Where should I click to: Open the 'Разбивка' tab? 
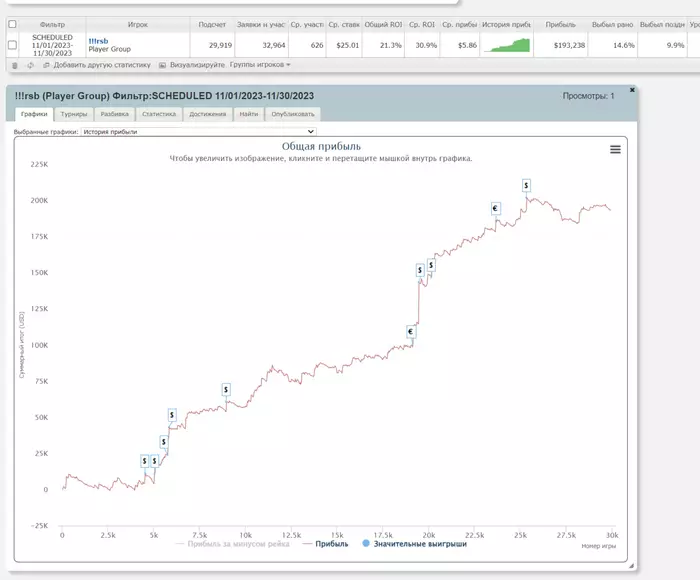[114, 114]
